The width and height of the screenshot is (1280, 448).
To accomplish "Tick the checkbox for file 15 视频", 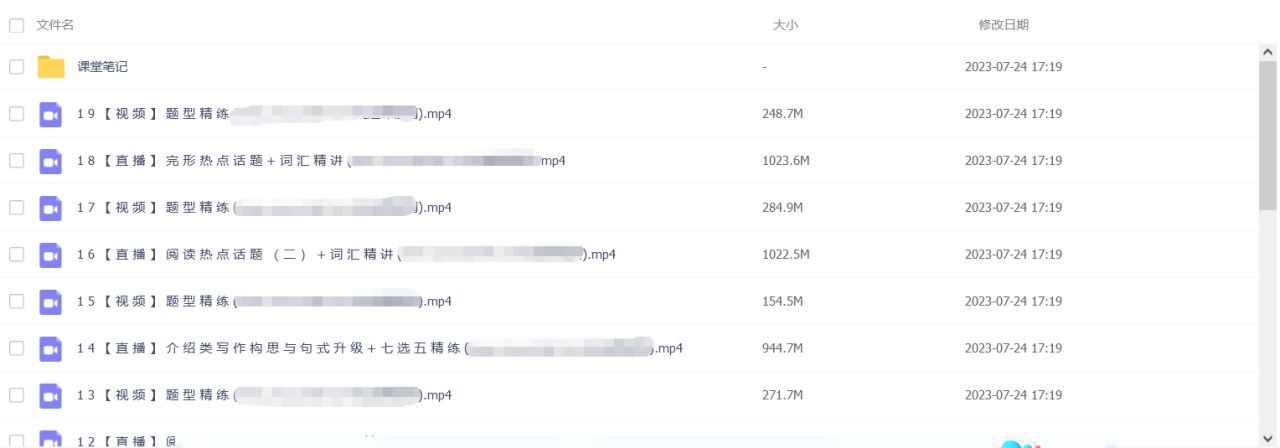I will click(16, 302).
